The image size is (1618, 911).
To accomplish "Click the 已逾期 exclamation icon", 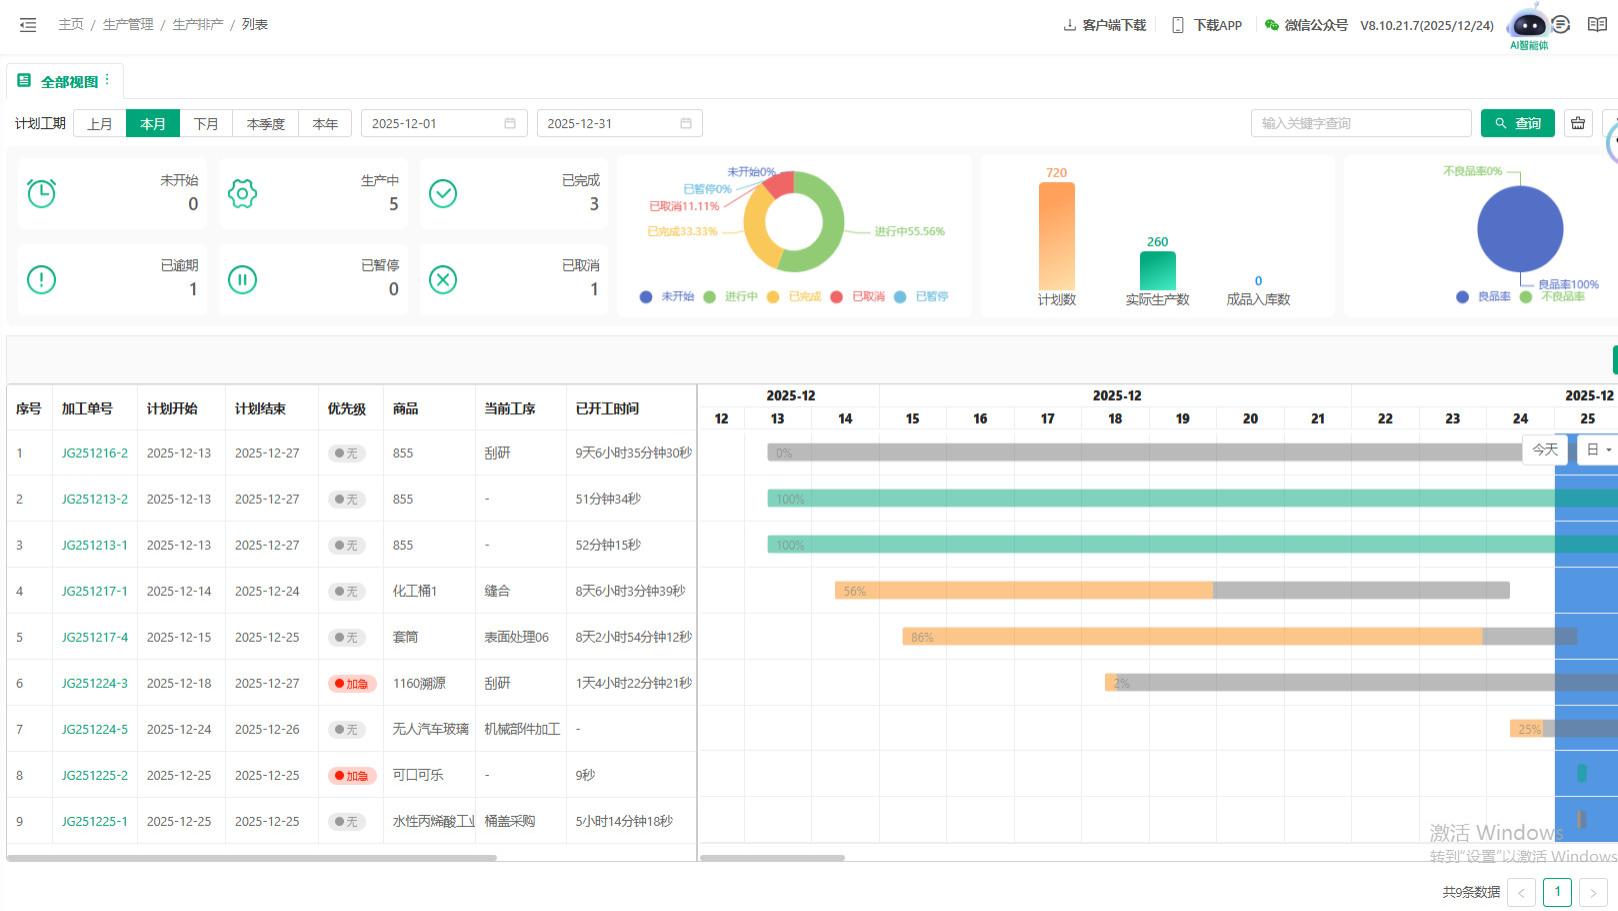I will 41,279.
